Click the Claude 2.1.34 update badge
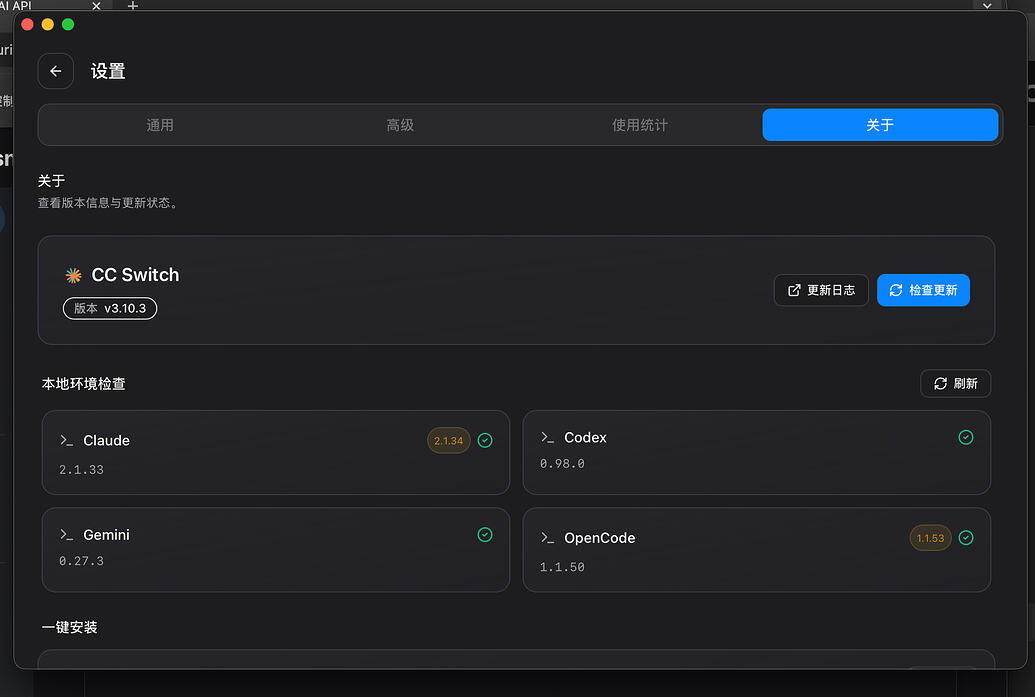 448,441
